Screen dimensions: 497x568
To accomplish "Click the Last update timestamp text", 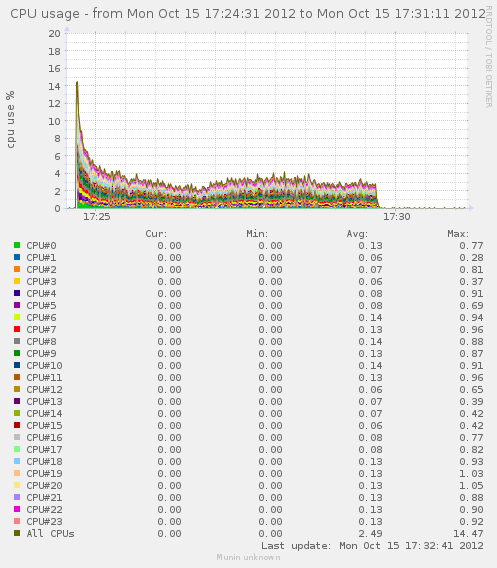I will click(372, 546).
